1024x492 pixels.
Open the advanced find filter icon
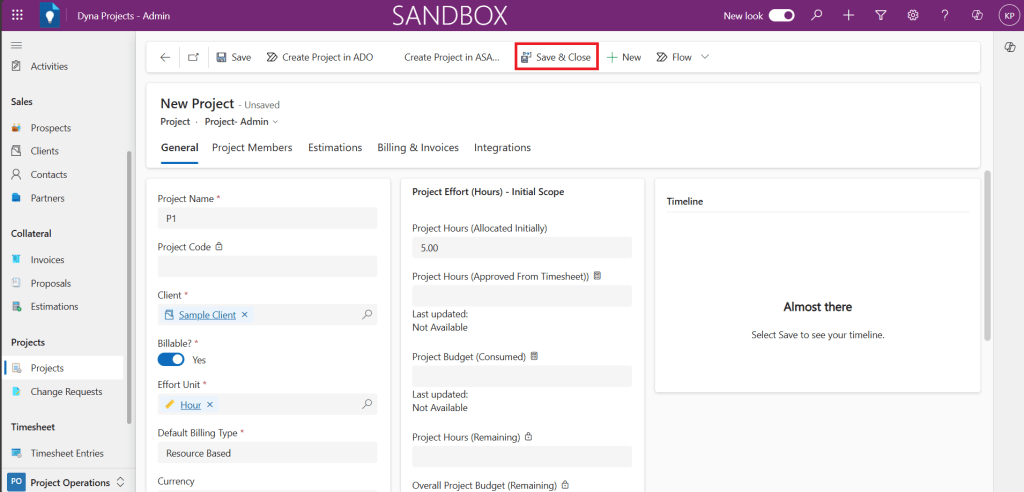pyautogui.click(x=880, y=16)
